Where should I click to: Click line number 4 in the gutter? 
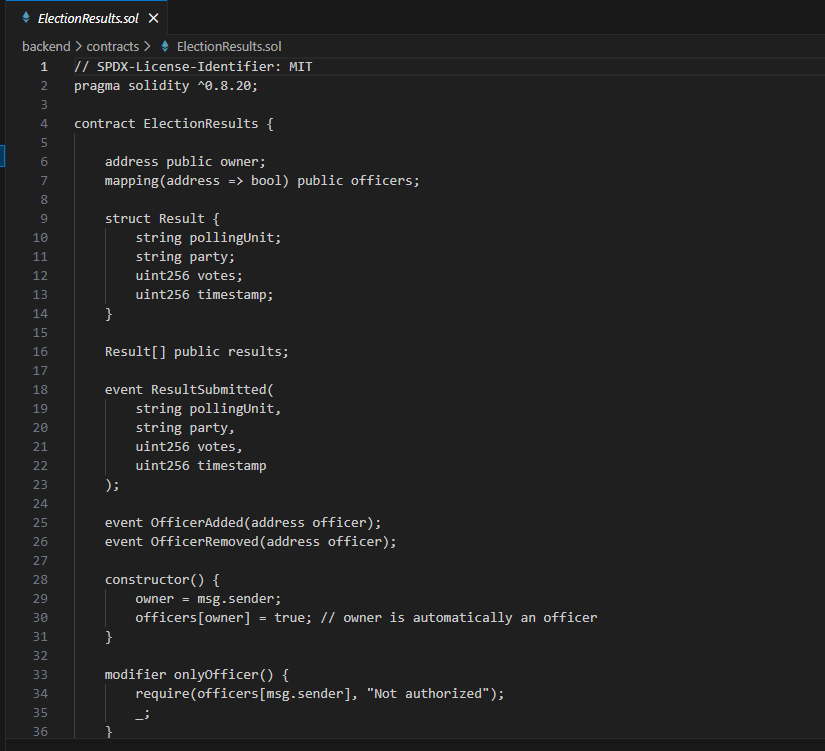click(x=44, y=124)
